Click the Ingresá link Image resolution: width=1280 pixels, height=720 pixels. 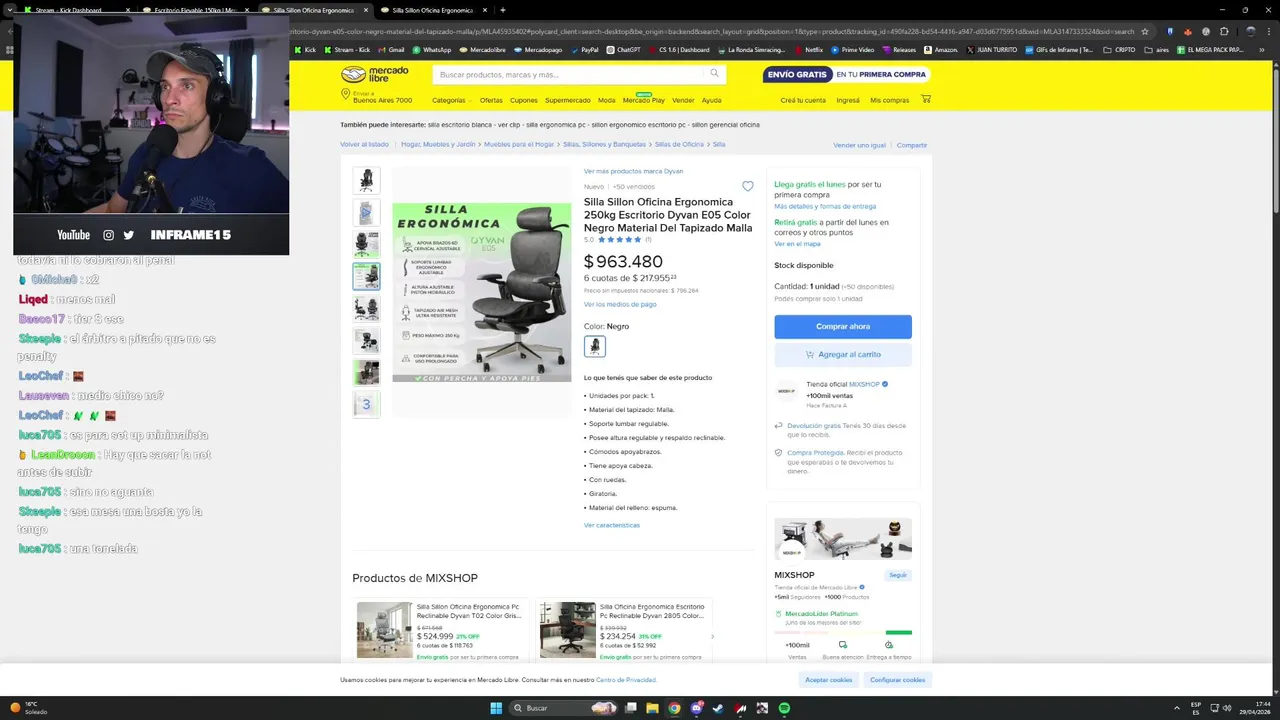[848, 100]
